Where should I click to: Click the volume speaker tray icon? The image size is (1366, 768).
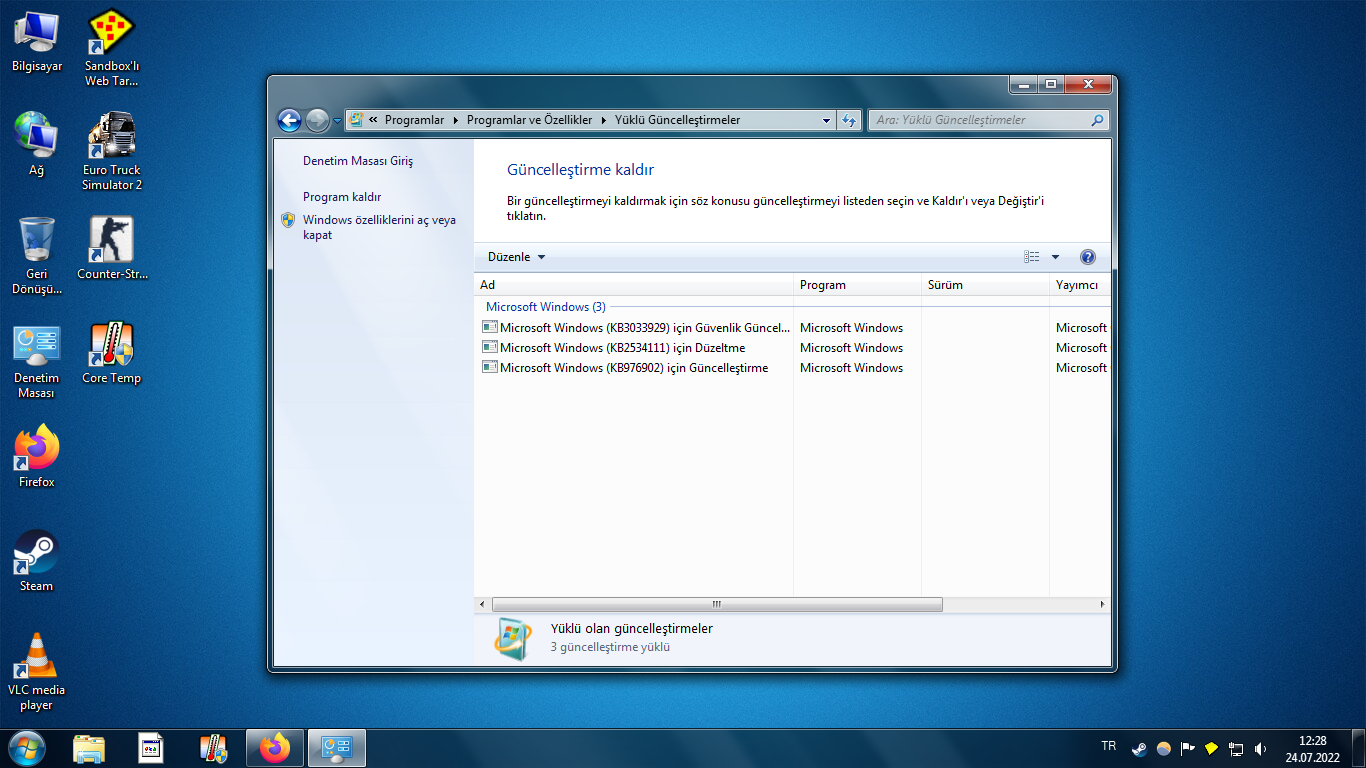coord(1260,748)
